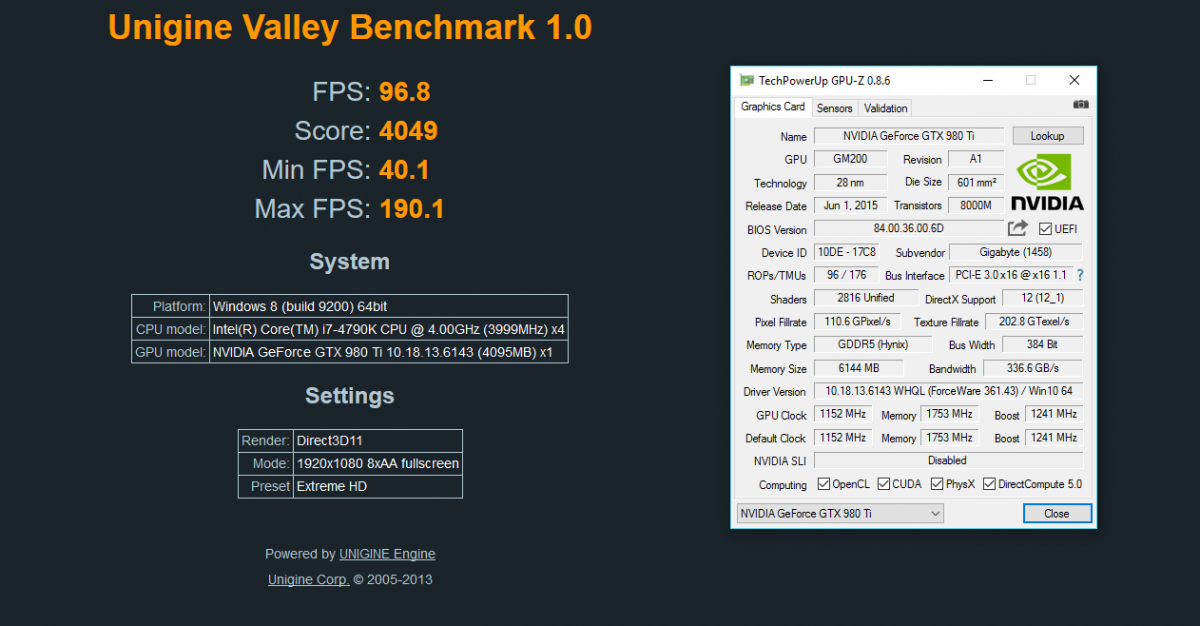Click the Mode 1920x1080 8xAA fullscreen cell
This screenshot has width=1200, height=626.
pos(378,464)
